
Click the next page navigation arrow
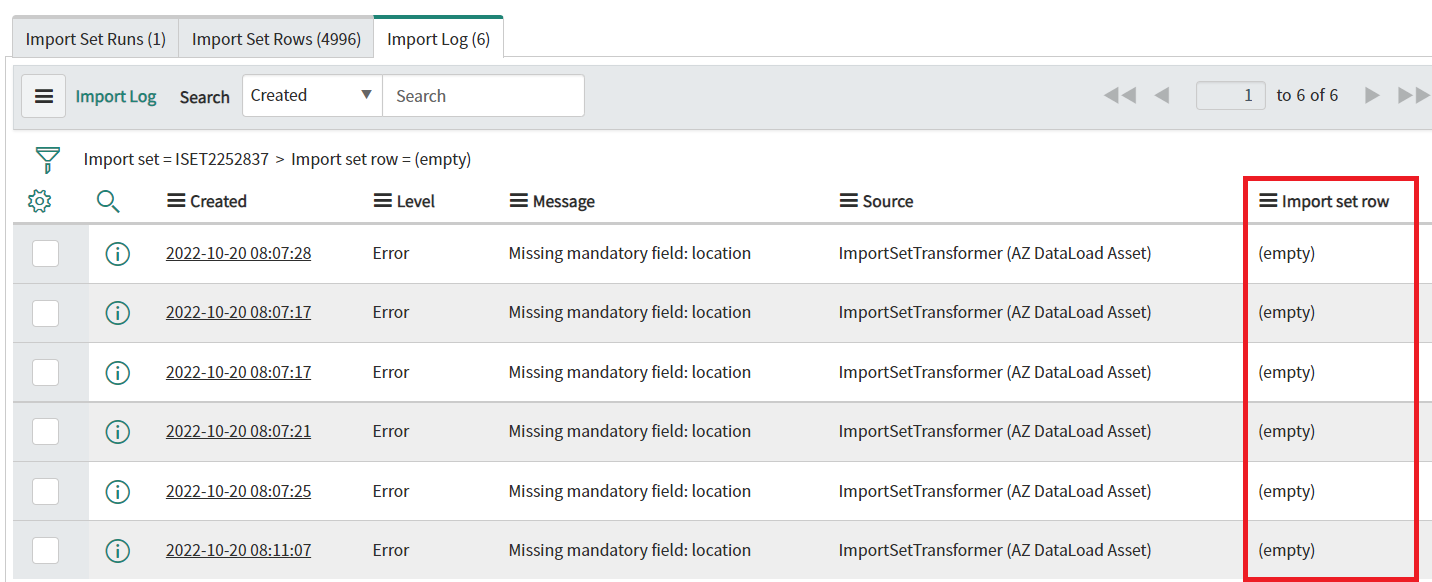(1372, 95)
